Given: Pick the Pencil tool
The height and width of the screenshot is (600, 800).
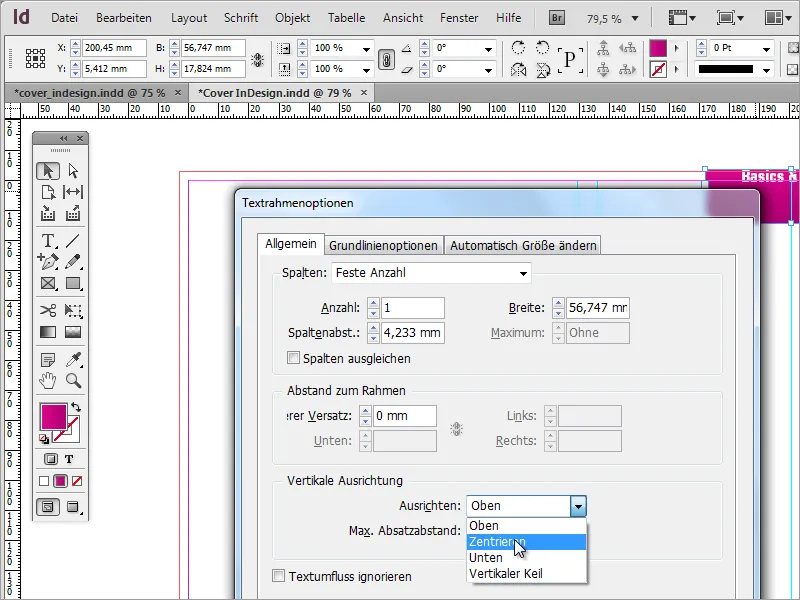Looking at the screenshot, I should click(73, 262).
